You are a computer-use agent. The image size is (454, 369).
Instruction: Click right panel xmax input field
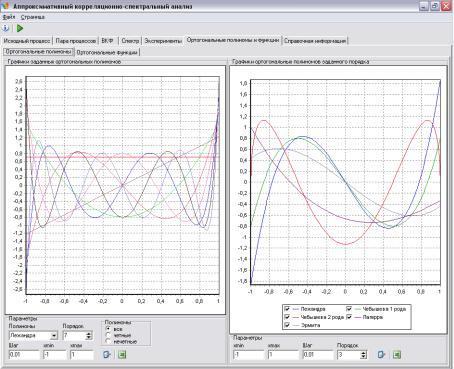(283, 355)
